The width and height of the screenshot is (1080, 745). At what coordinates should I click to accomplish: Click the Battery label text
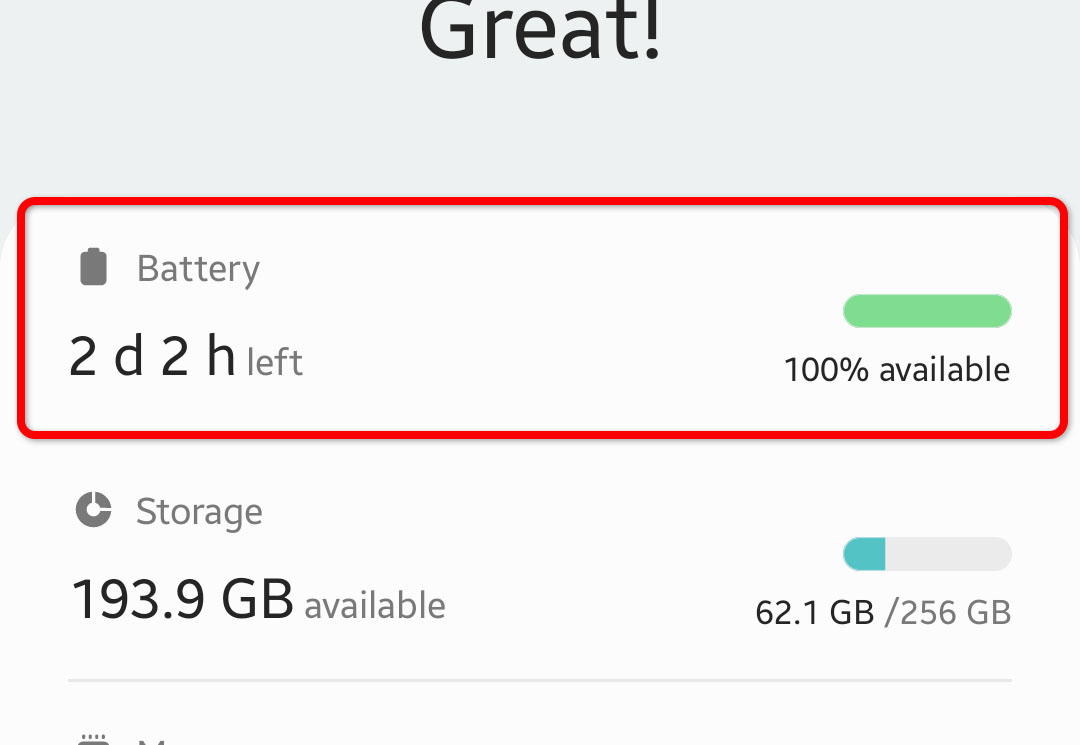pyautogui.click(x=197, y=267)
